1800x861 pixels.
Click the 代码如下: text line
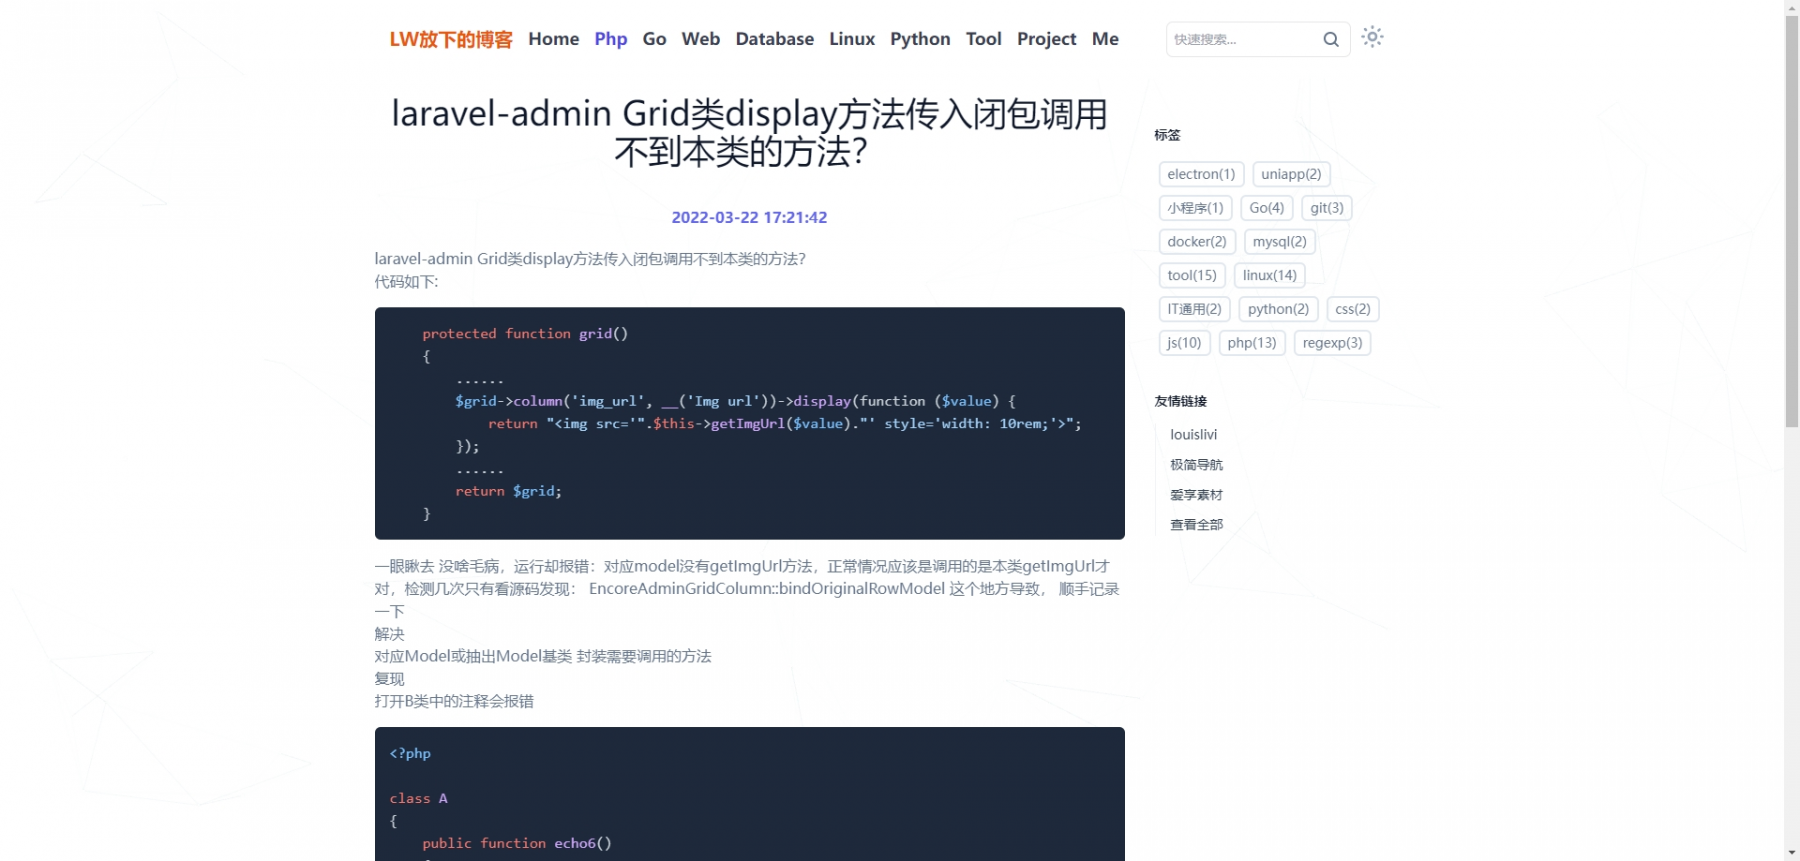pyautogui.click(x=406, y=282)
